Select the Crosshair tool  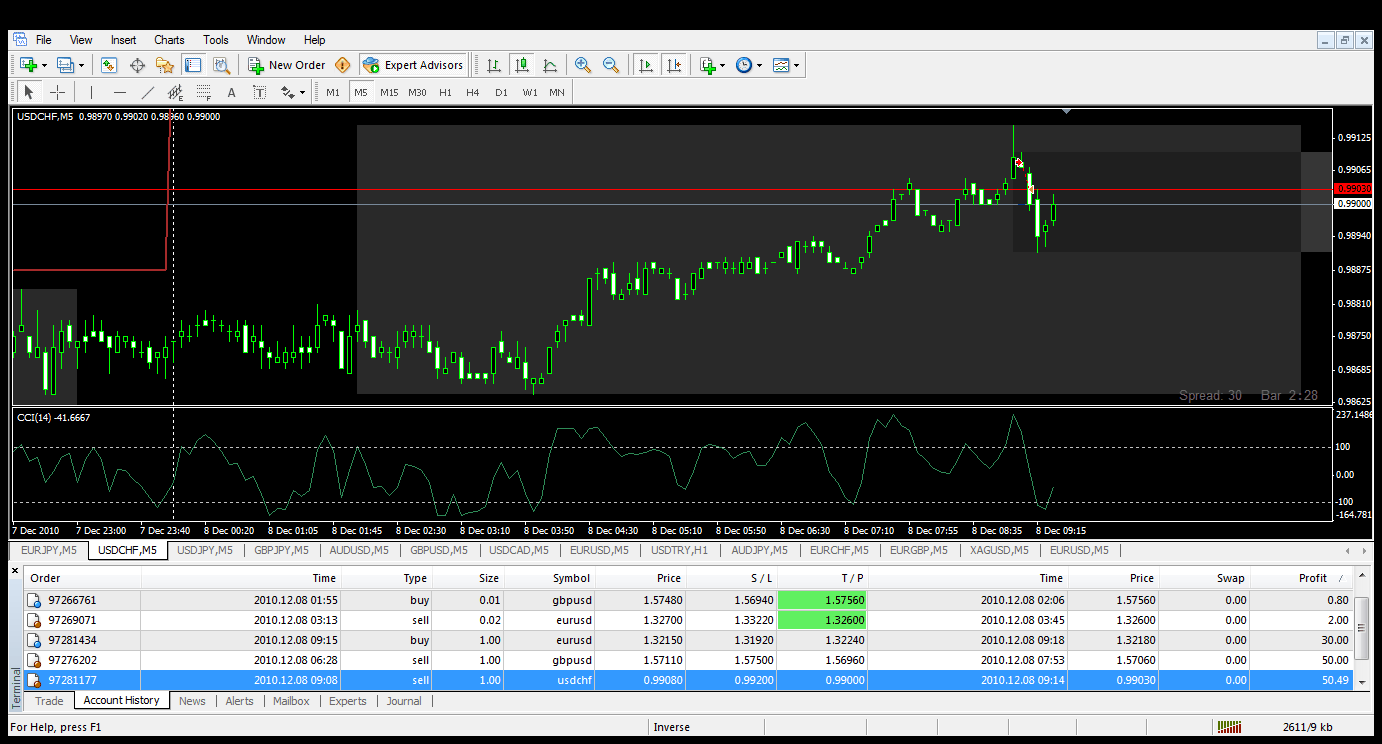(x=58, y=92)
